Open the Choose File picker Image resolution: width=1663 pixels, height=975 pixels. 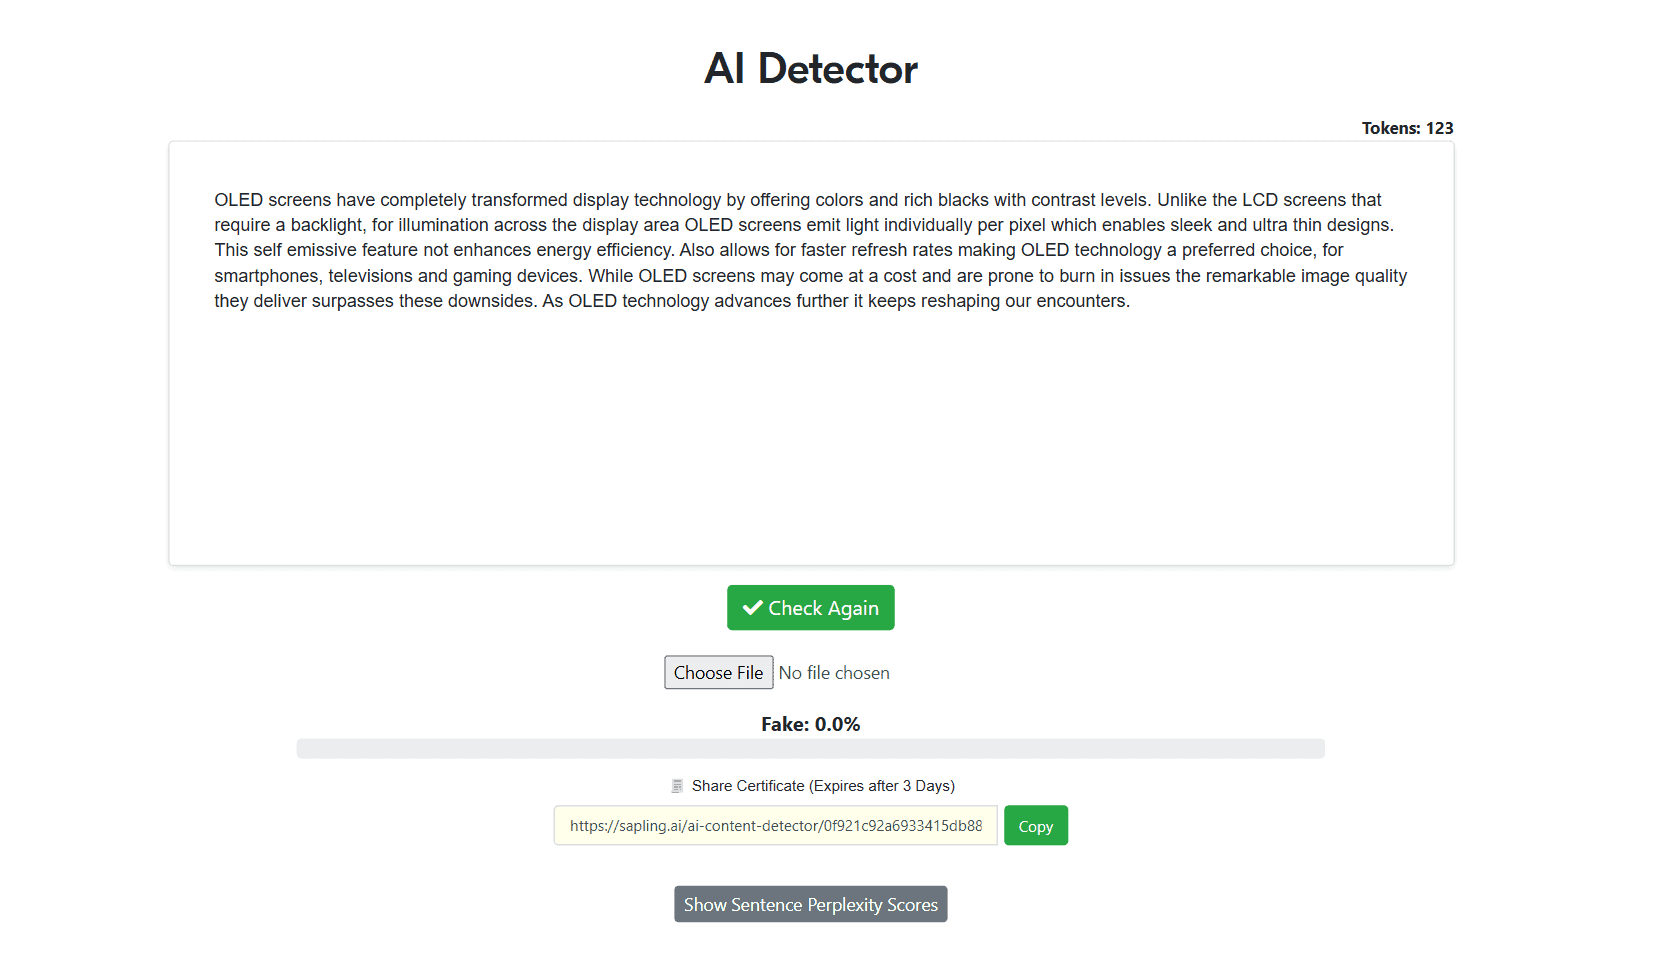click(x=719, y=673)
